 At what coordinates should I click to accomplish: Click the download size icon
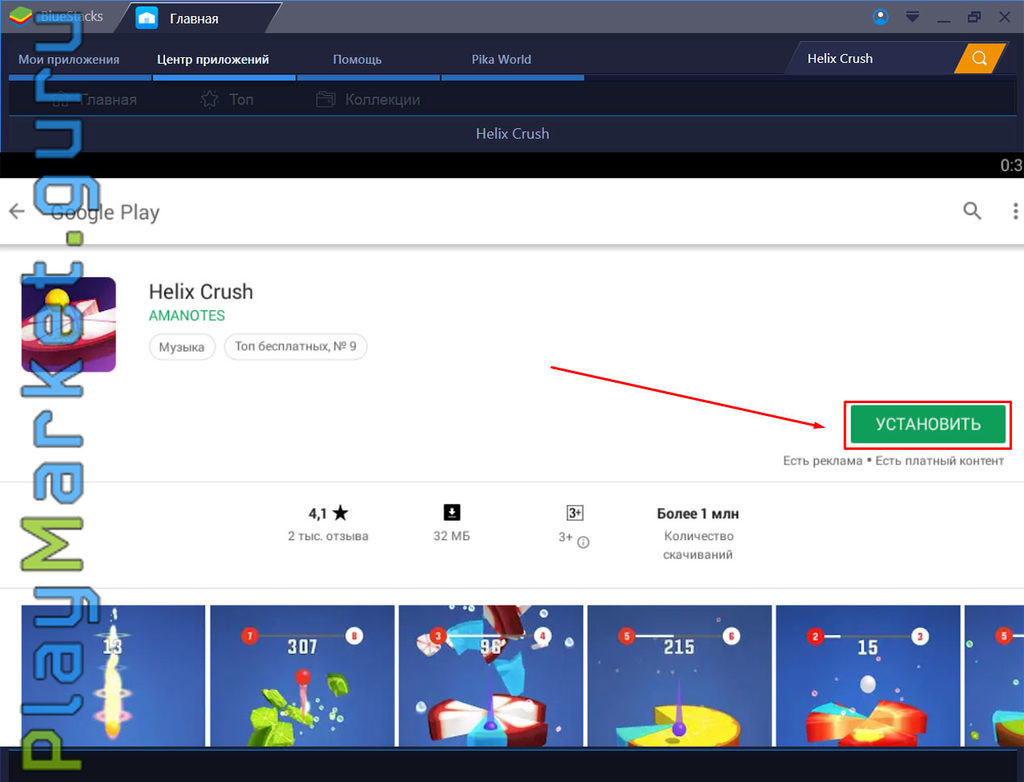coord(452,512)
